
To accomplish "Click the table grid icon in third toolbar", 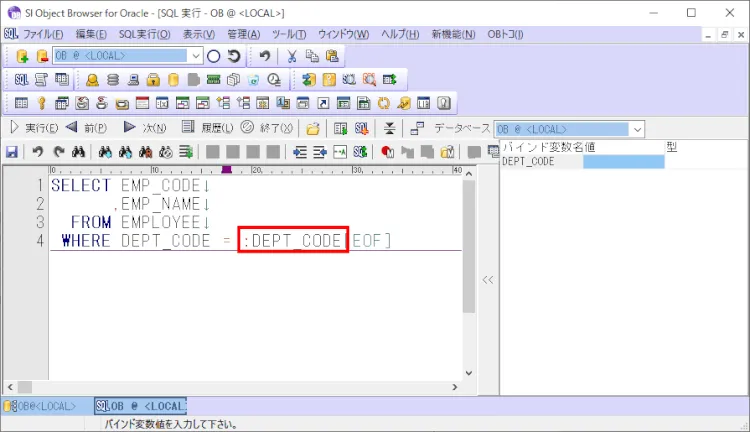I will 22,103.
